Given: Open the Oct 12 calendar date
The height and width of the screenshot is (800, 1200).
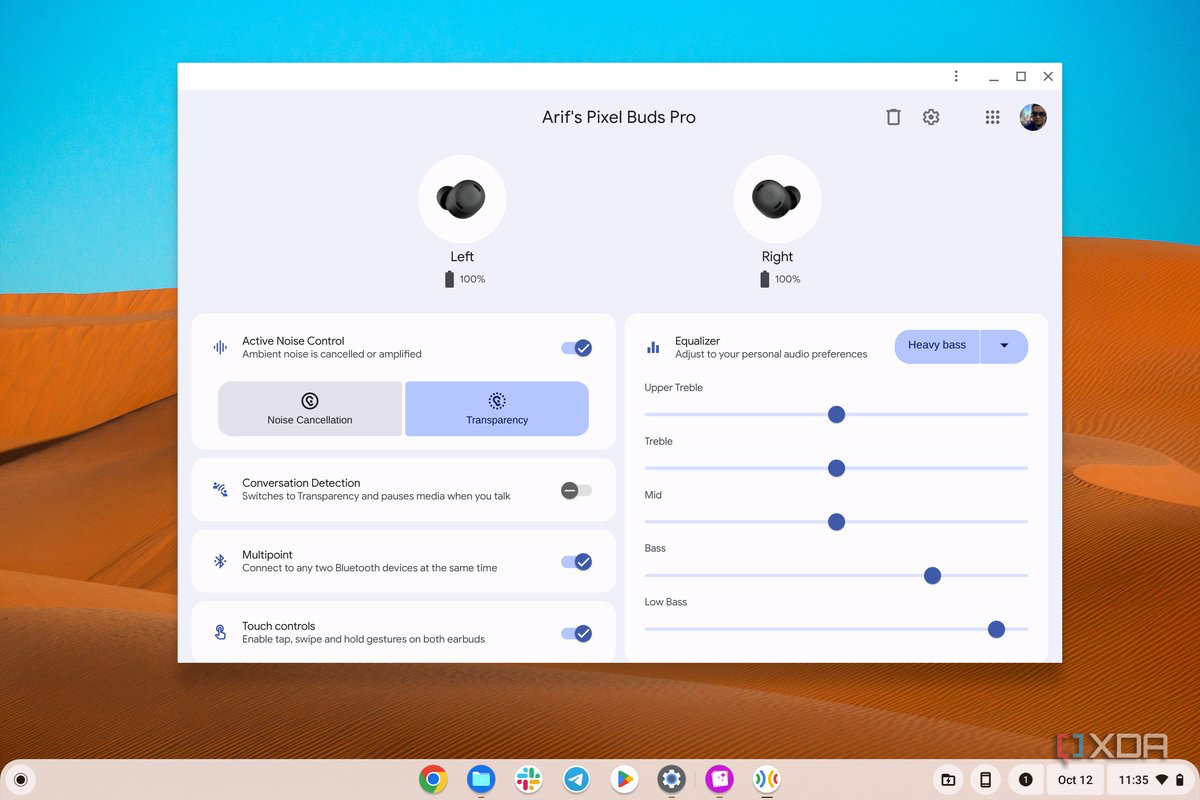Looking at the screenshot, I should tap(1075, 779).
